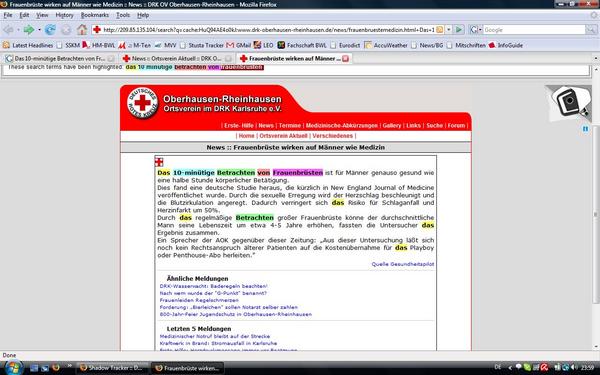Open the Mitschriften bookmark
This screenshot has width=600, height=375.
coord(466,45)
